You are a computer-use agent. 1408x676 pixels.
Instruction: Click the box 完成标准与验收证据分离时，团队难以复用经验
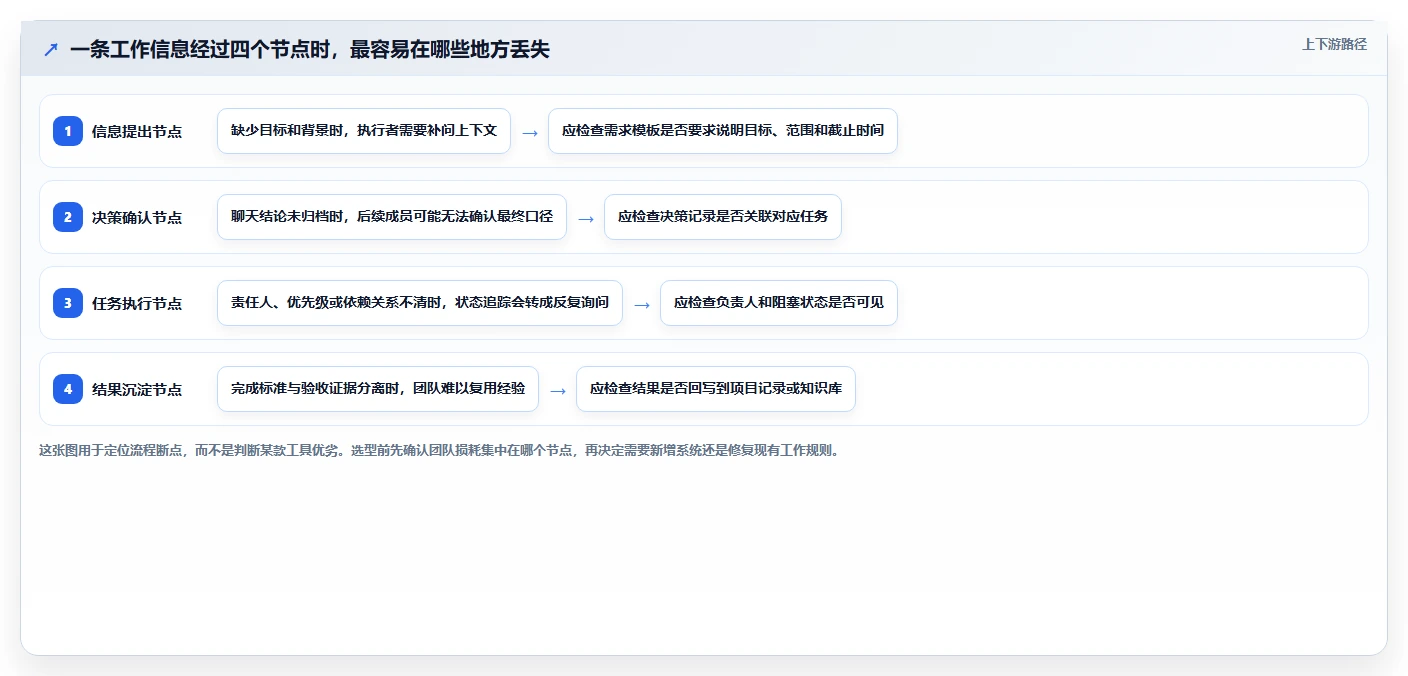click(378, 389)
